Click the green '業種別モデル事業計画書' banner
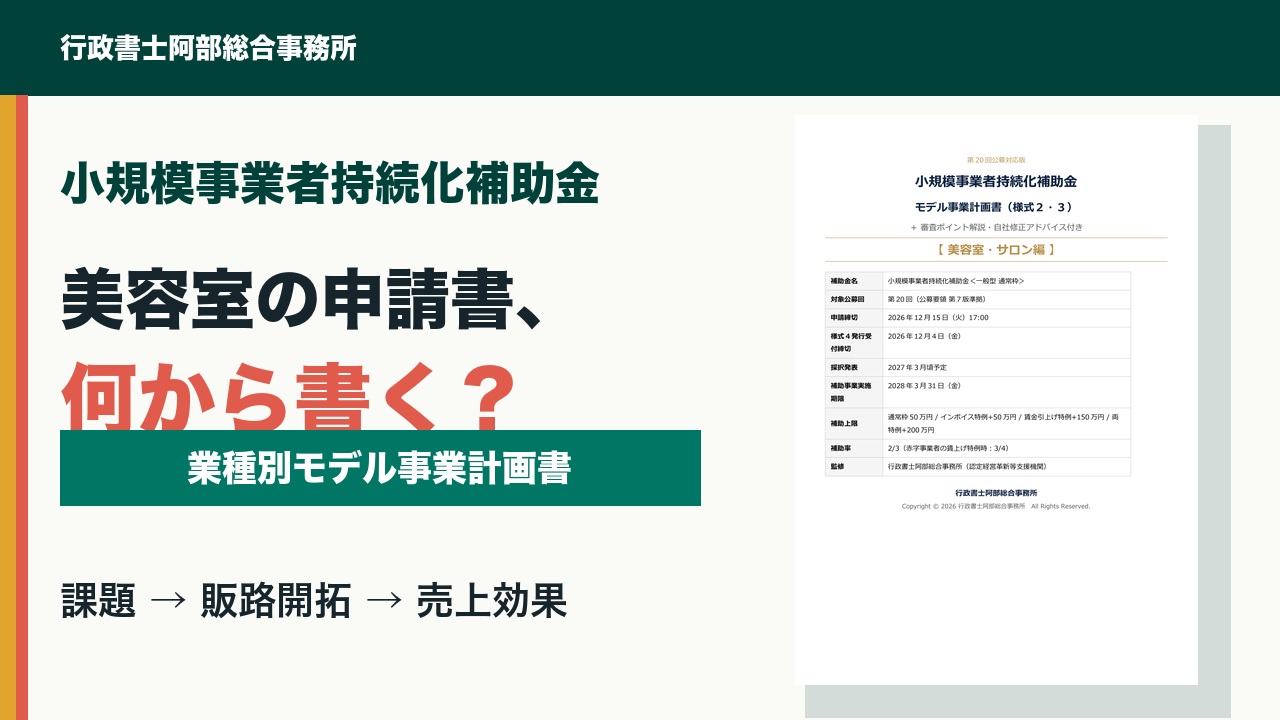The image size is (1280, 720). click(380, 468)
